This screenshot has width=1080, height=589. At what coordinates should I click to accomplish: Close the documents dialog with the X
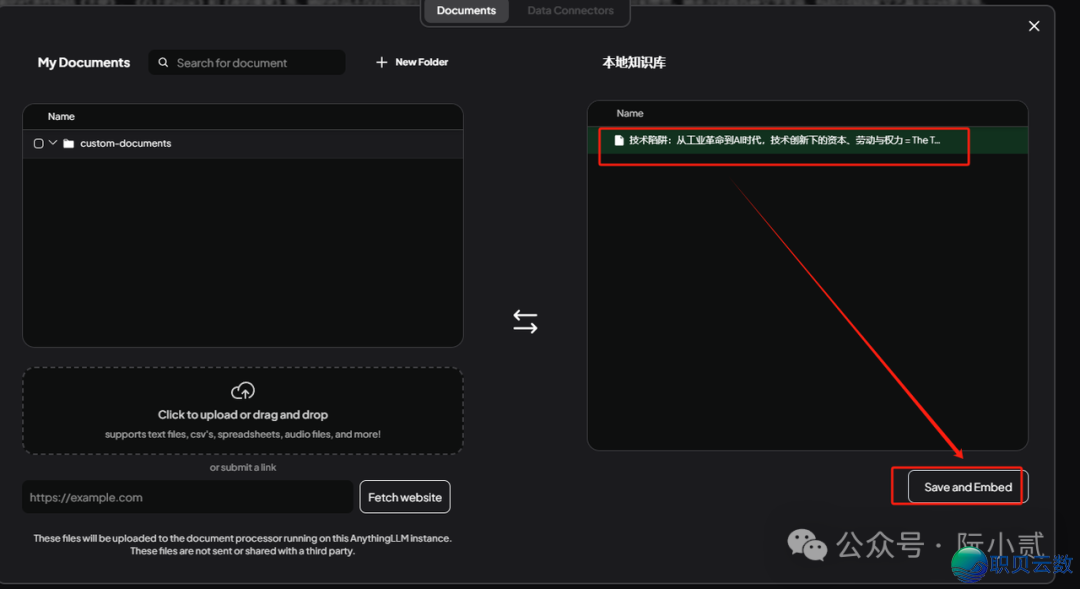click(1034, 26)
